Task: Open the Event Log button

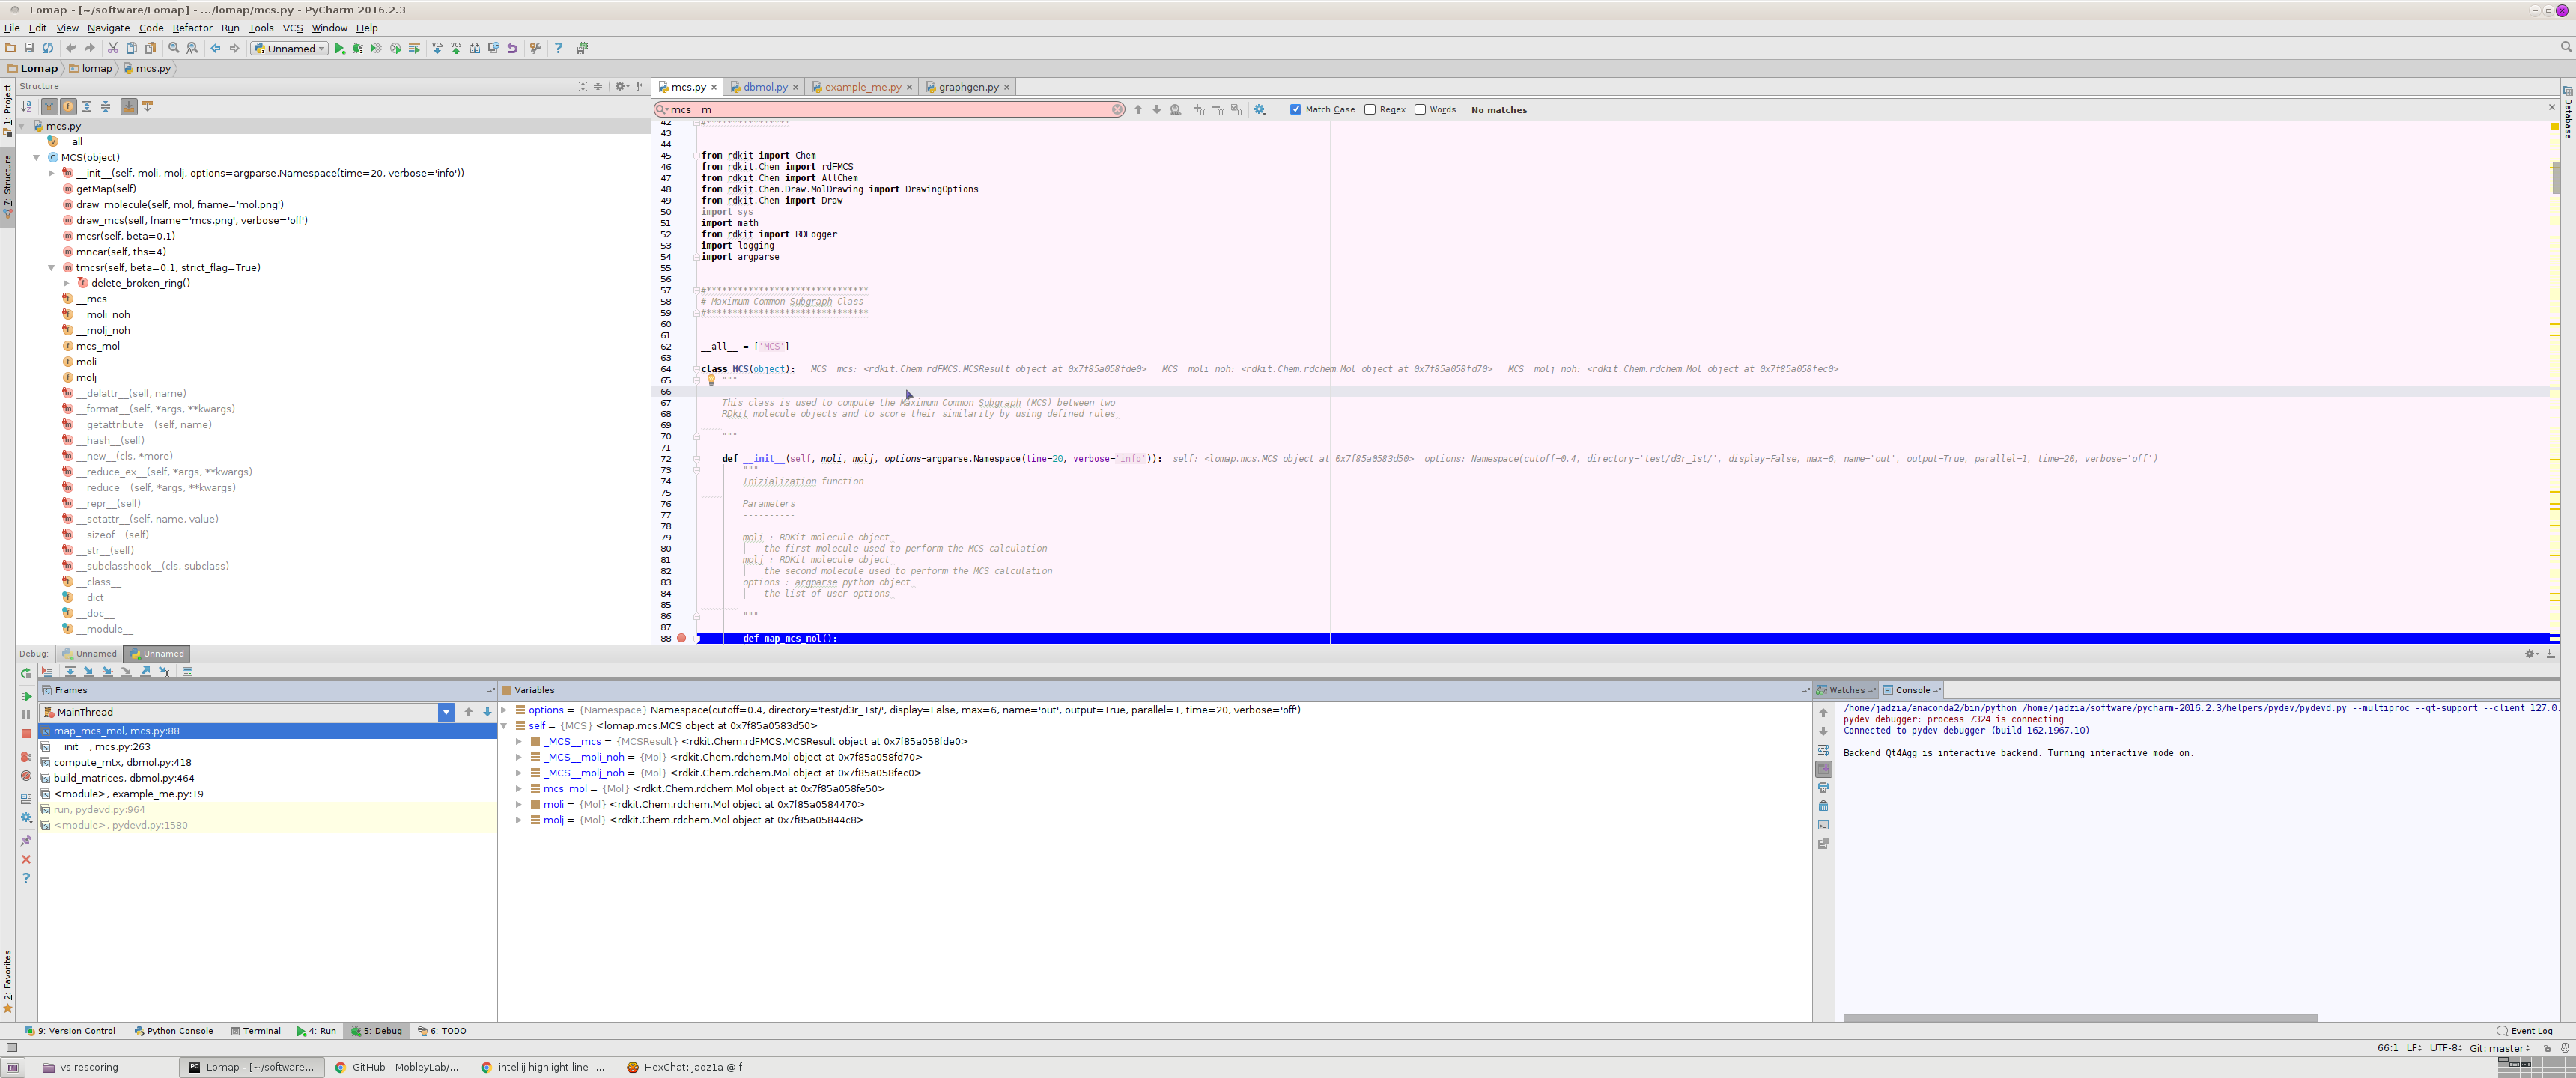Action: (2525, 1031)
